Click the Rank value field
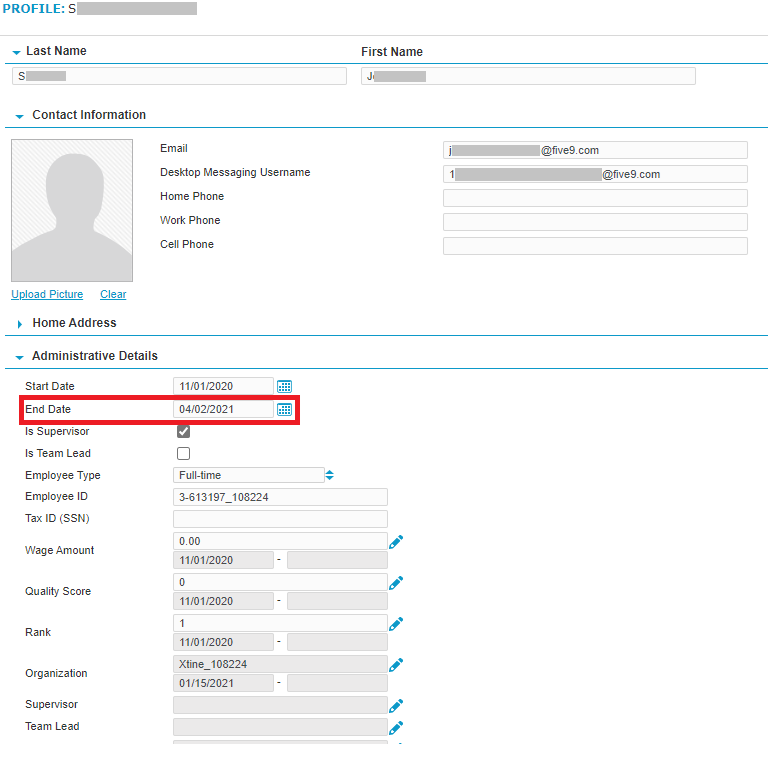Image resolution: width=768 pixels, height=775 pixels. (280, 623)
